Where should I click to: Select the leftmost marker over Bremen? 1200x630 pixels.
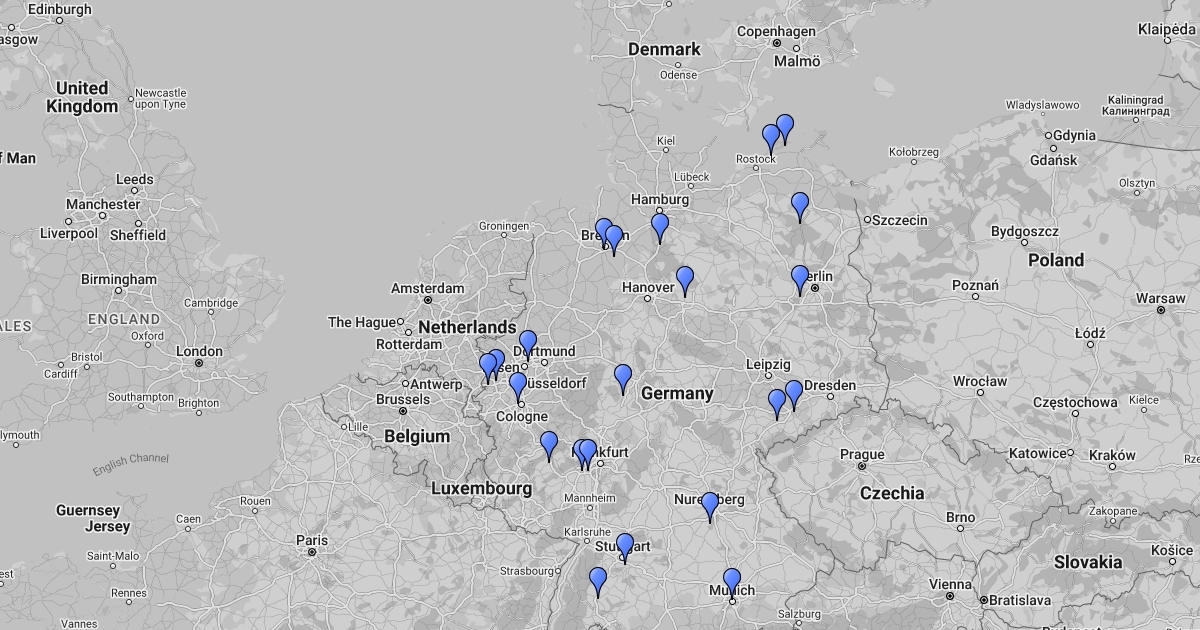(x=603, y=231)
